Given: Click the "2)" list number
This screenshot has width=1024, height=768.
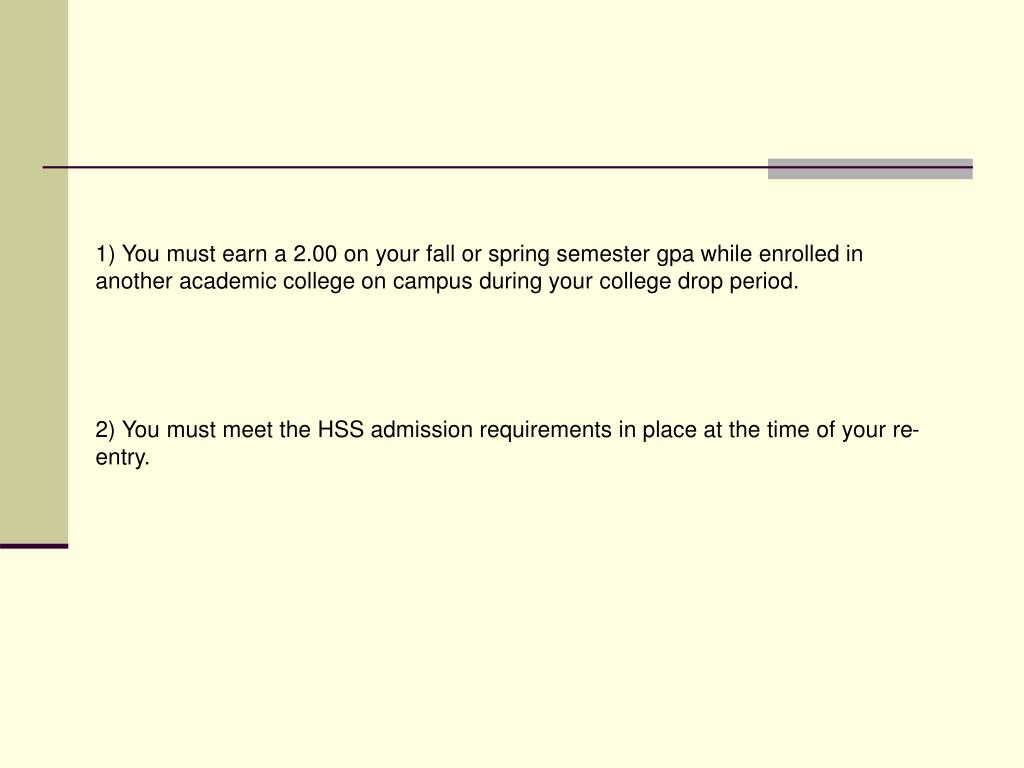Looking at the screenshot, I should (x=105, y=430).
